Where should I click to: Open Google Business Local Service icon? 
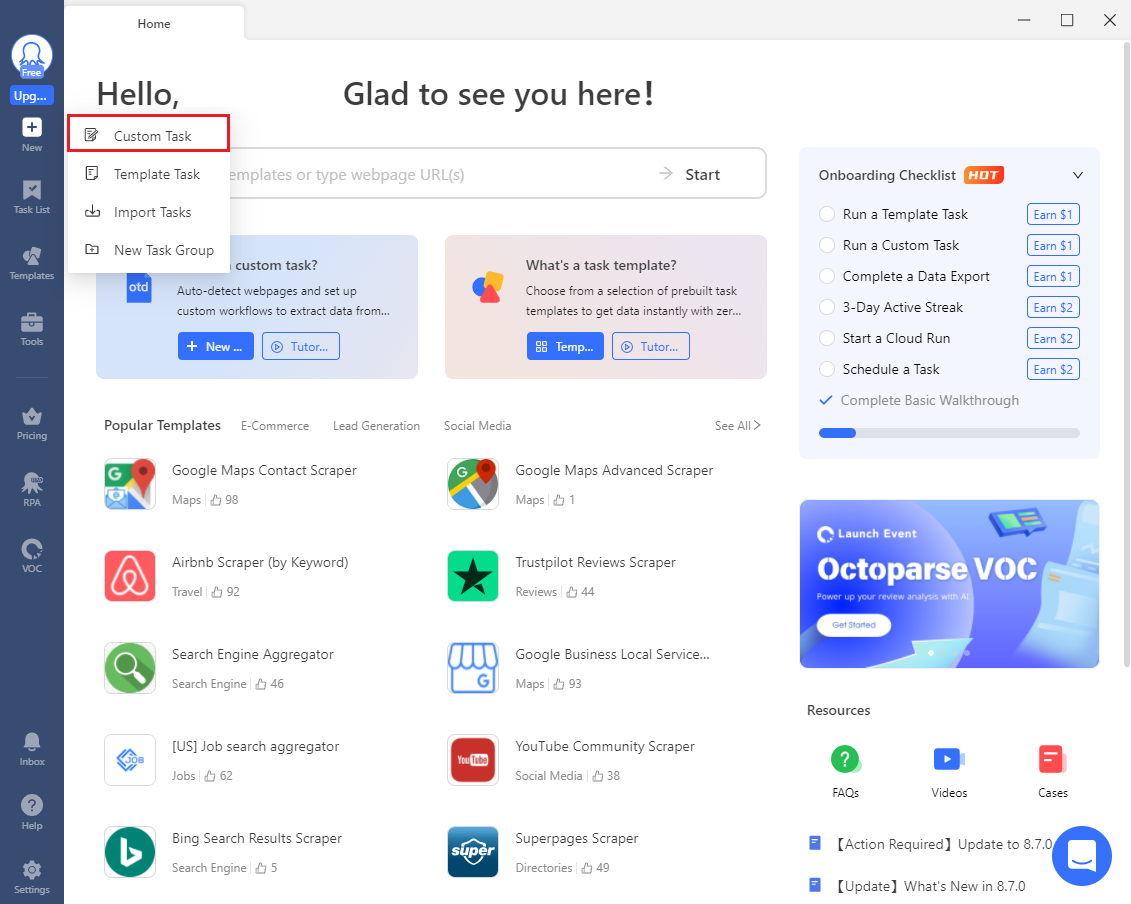(x=473, y=668)
